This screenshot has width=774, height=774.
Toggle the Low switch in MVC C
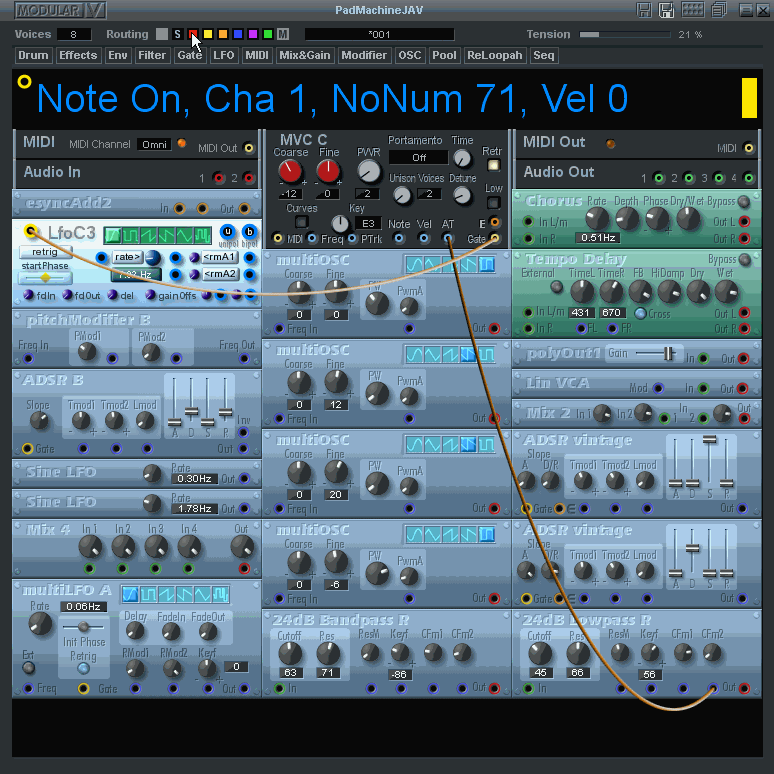493,203
